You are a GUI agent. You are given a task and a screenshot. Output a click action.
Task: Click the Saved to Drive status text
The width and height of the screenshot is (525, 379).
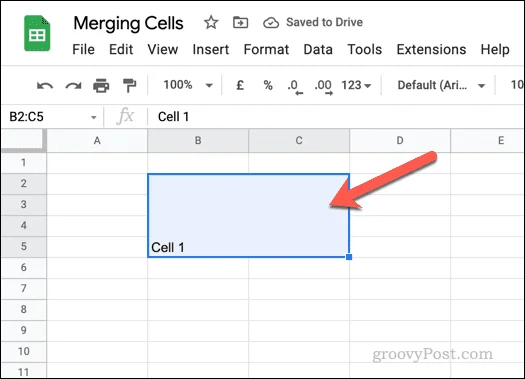pos(324,22)
